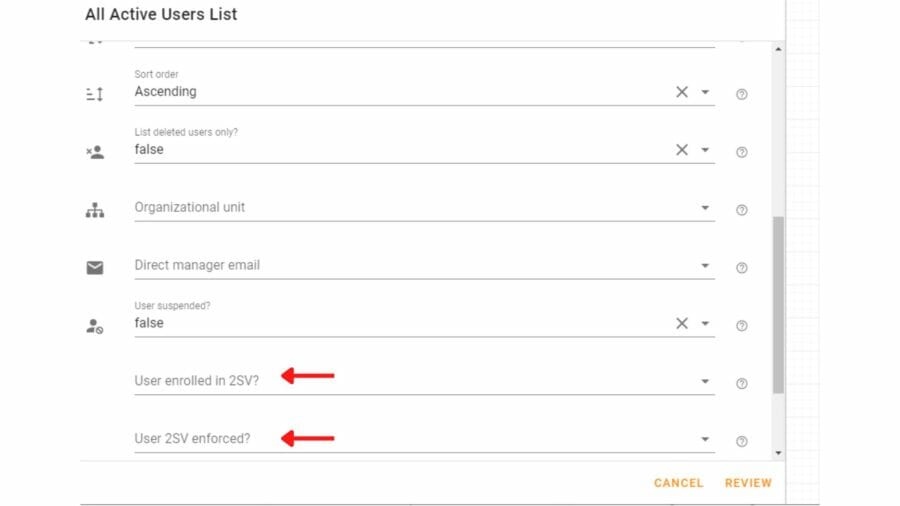Click the Sort order icon
The image size is (900, 506).
(95, 94)
